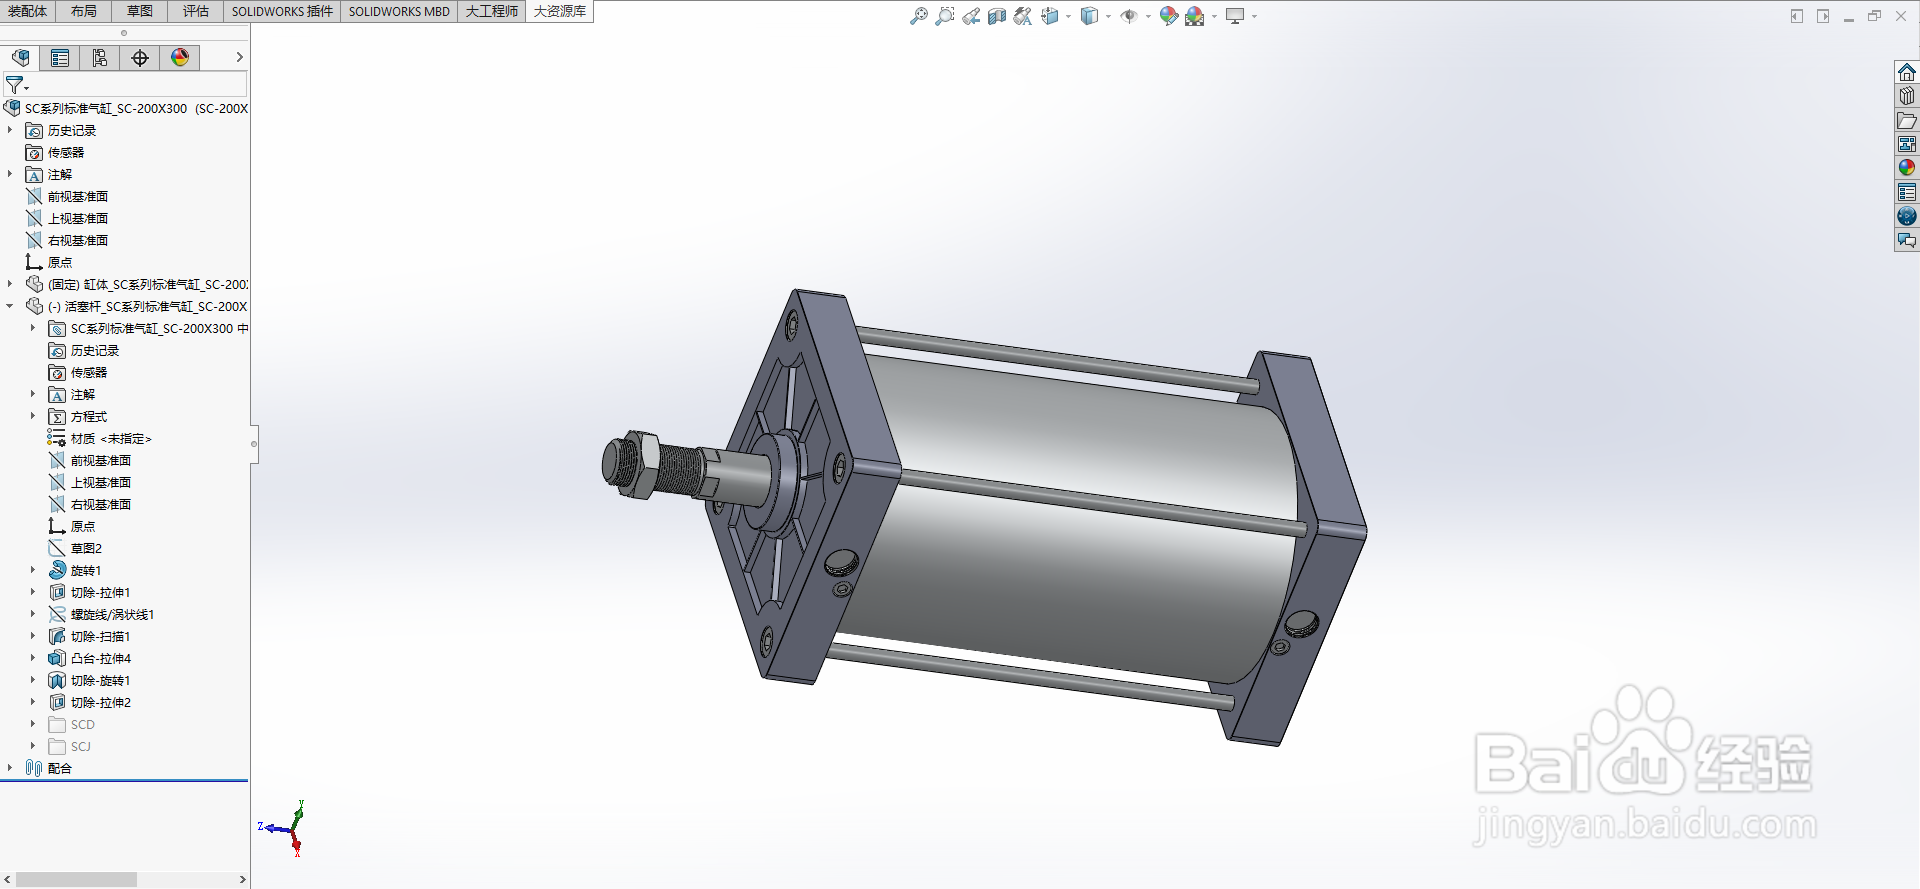Open the Design Library task pane icon
The width and height of the screenshot is (1920, 889).
click(x=1907, y=96)
